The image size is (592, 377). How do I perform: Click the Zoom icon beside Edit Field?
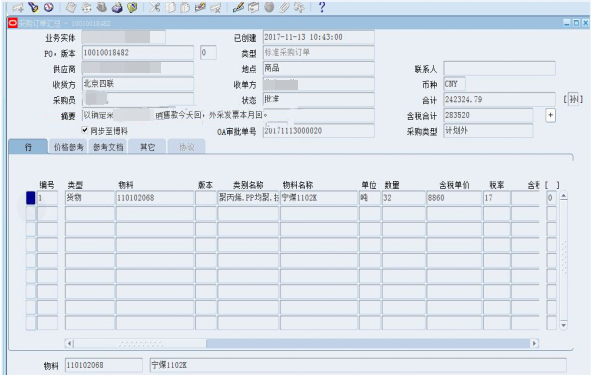tap(253, 7)
